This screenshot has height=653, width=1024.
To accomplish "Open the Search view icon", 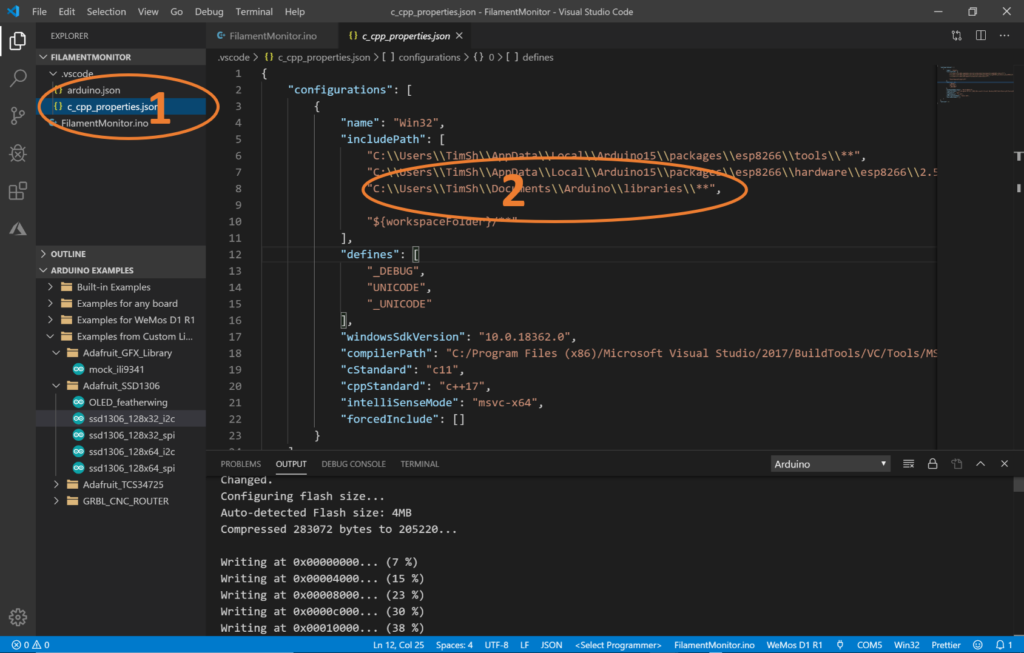I will 18,78.
